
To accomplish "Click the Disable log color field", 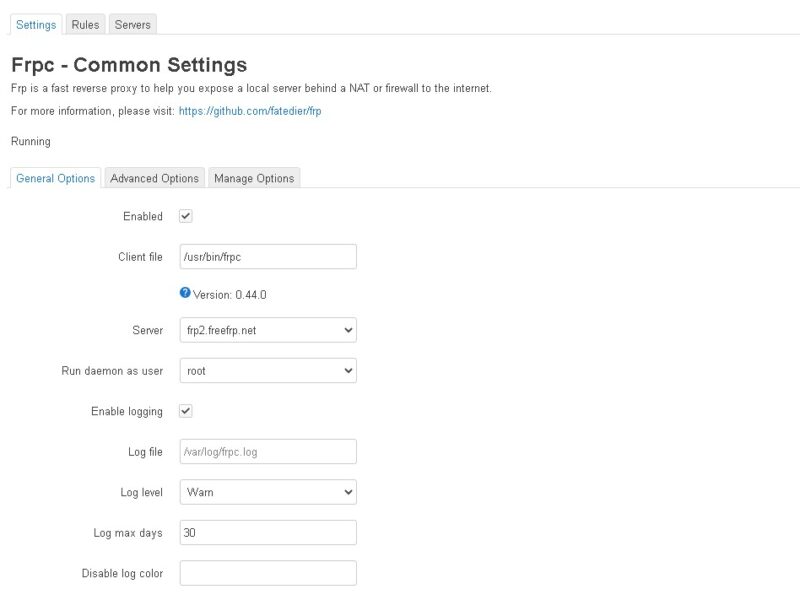I will [x=268, y=573].
